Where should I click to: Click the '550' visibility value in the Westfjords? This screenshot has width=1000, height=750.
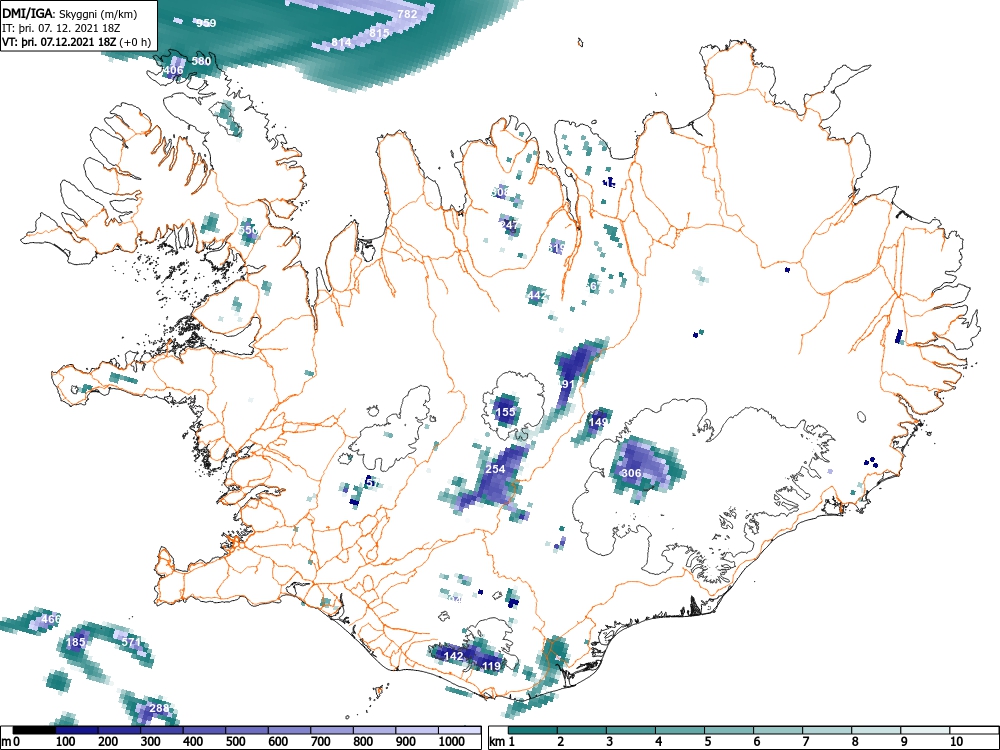pyautogui.click(x=248, y=230)
